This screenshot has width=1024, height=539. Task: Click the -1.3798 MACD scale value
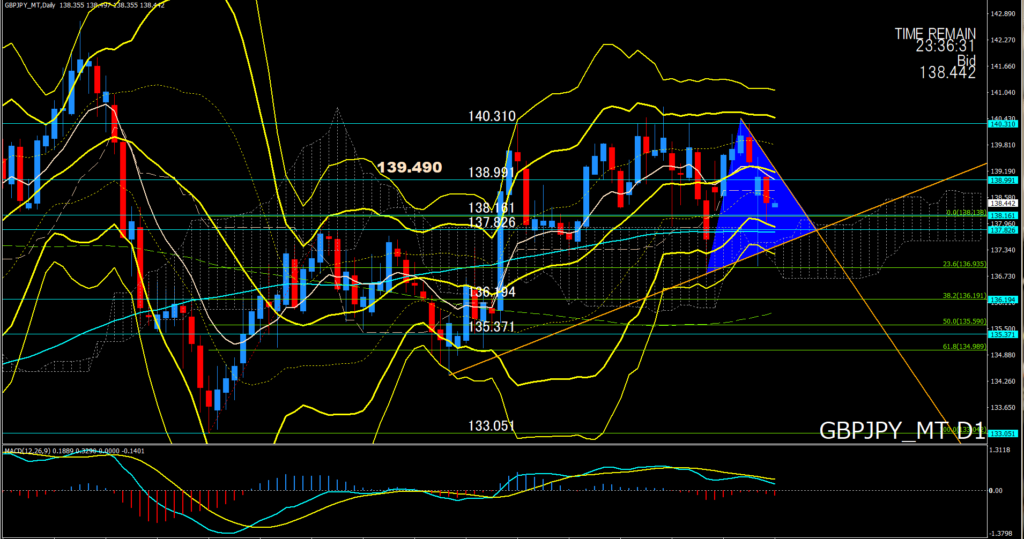tap(1000, 534)
